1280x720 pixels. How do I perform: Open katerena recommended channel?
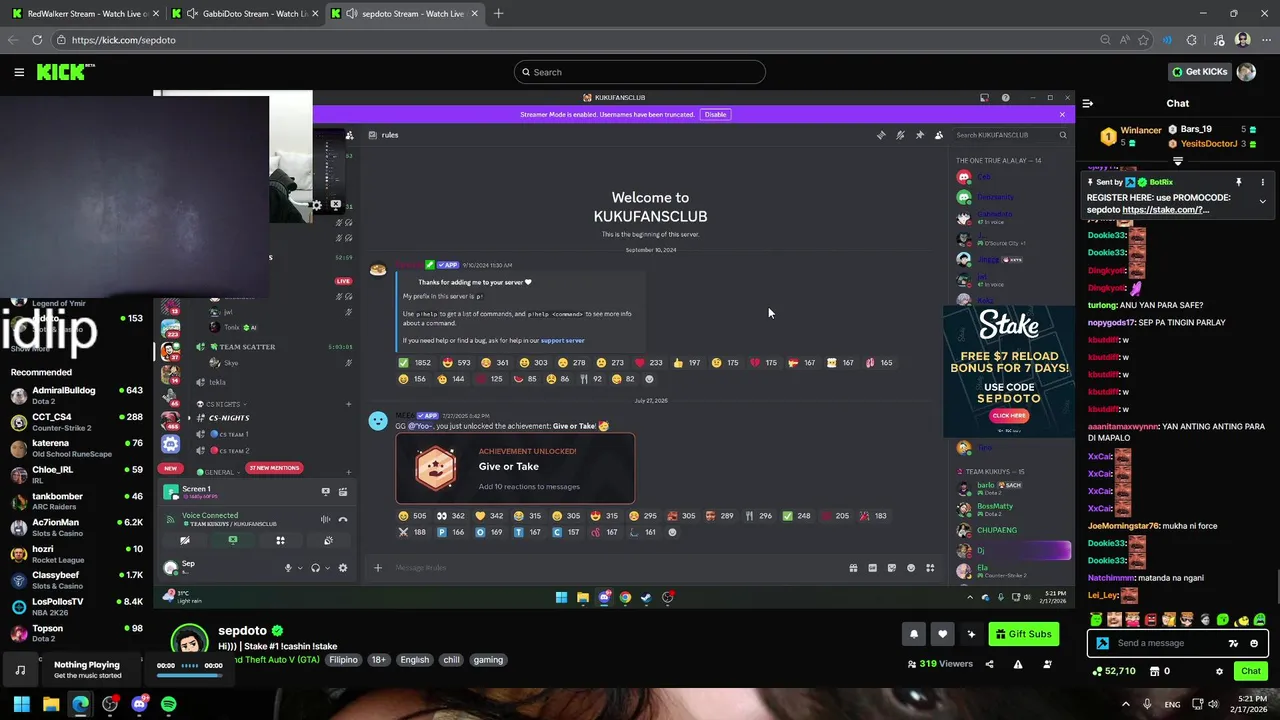pos(77,448)
